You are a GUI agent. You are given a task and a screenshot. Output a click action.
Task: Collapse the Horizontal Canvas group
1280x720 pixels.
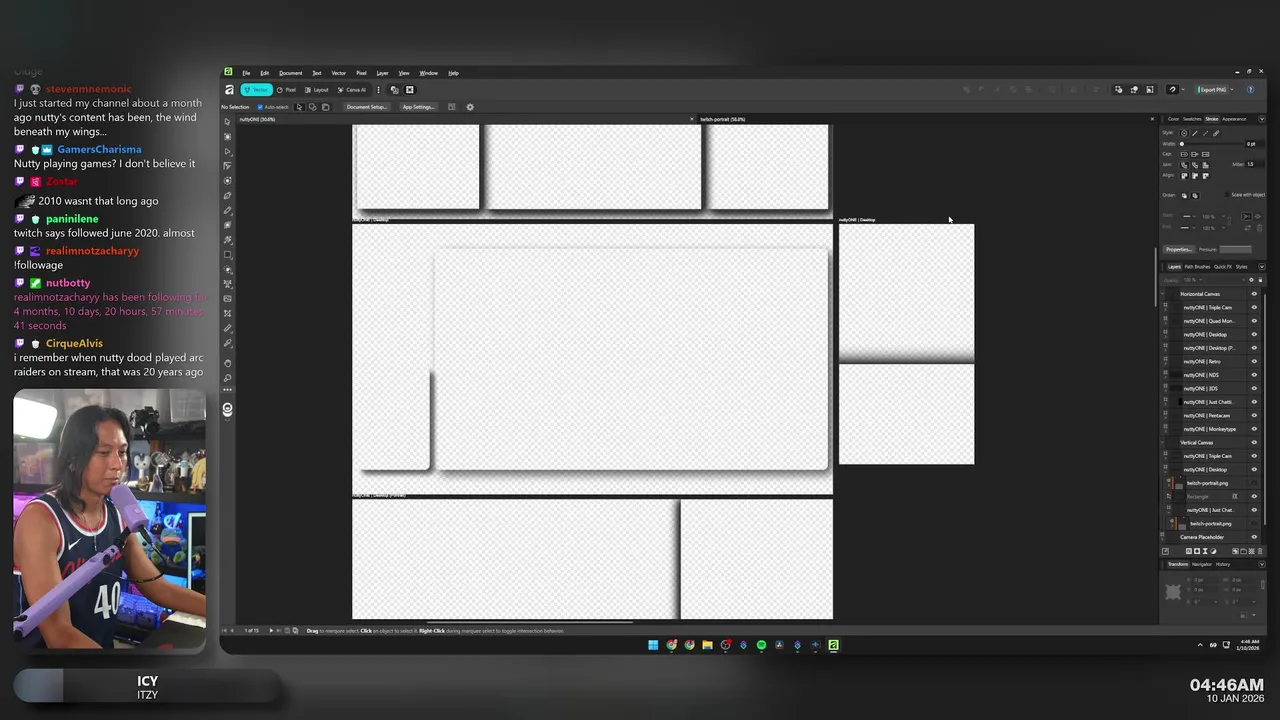pos(1164,294)
